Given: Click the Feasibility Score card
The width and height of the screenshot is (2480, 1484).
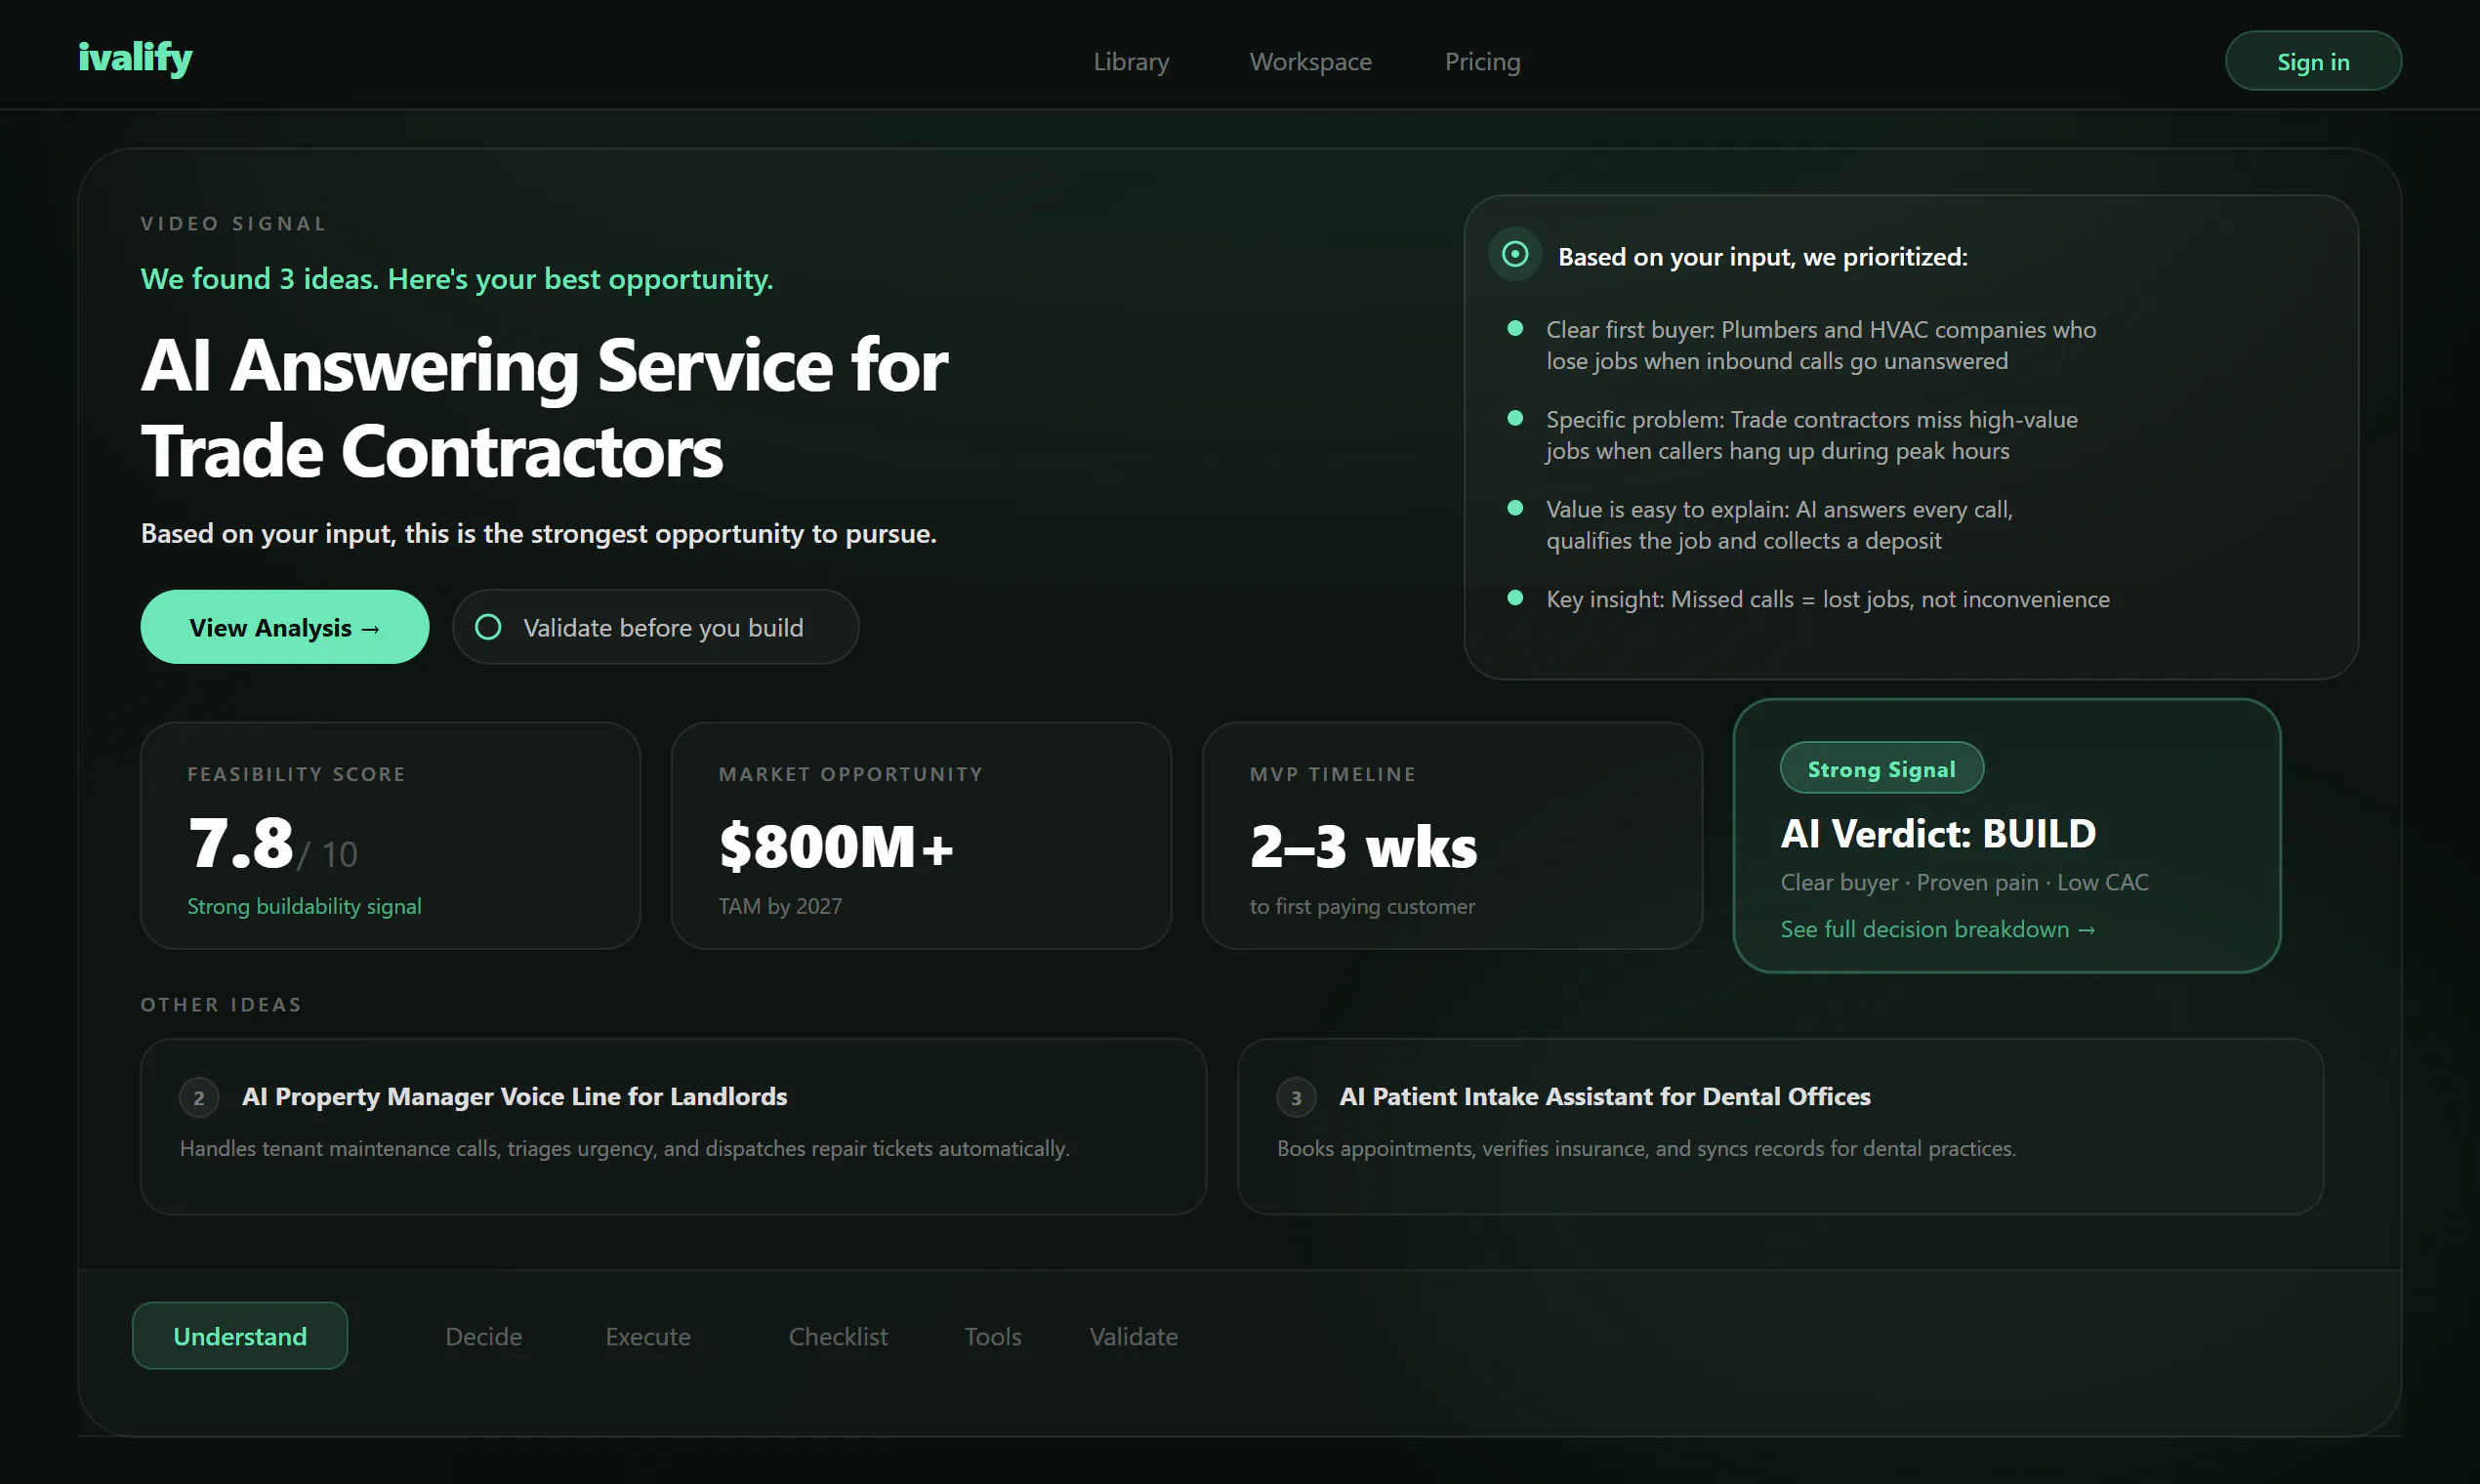Looking at the screenshot, I should coord(390,836).
